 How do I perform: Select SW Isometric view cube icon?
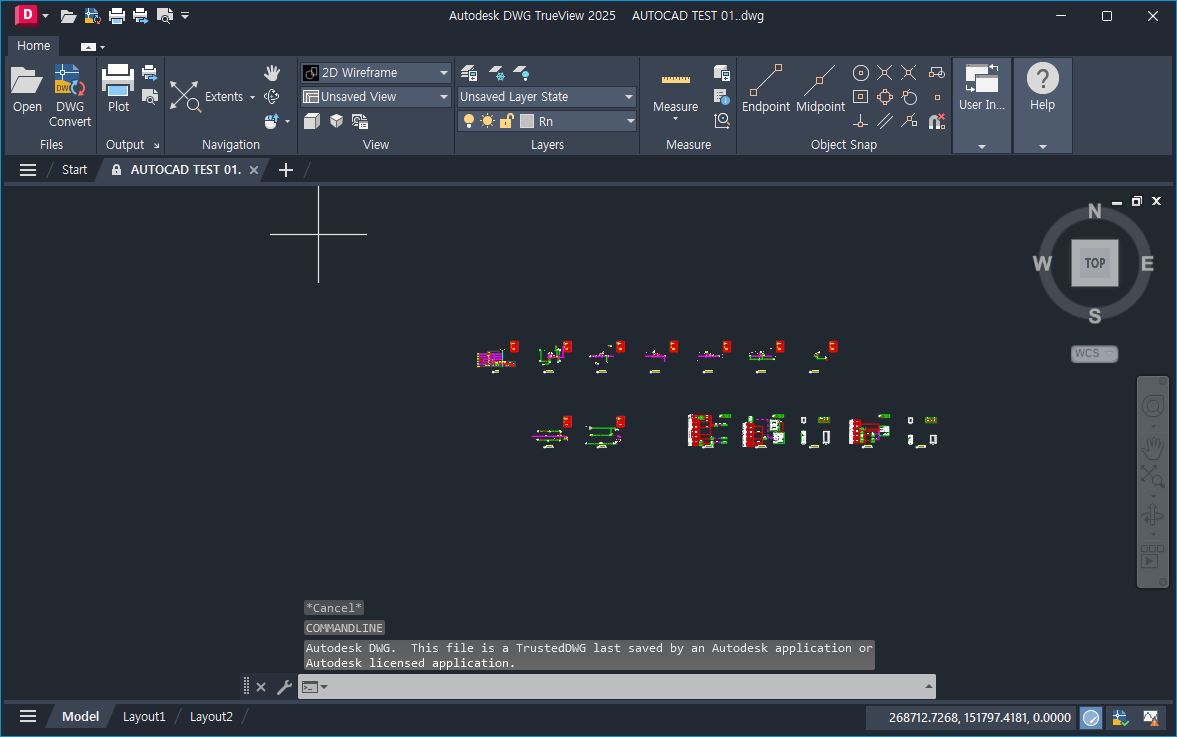click(x=336, y=121)
